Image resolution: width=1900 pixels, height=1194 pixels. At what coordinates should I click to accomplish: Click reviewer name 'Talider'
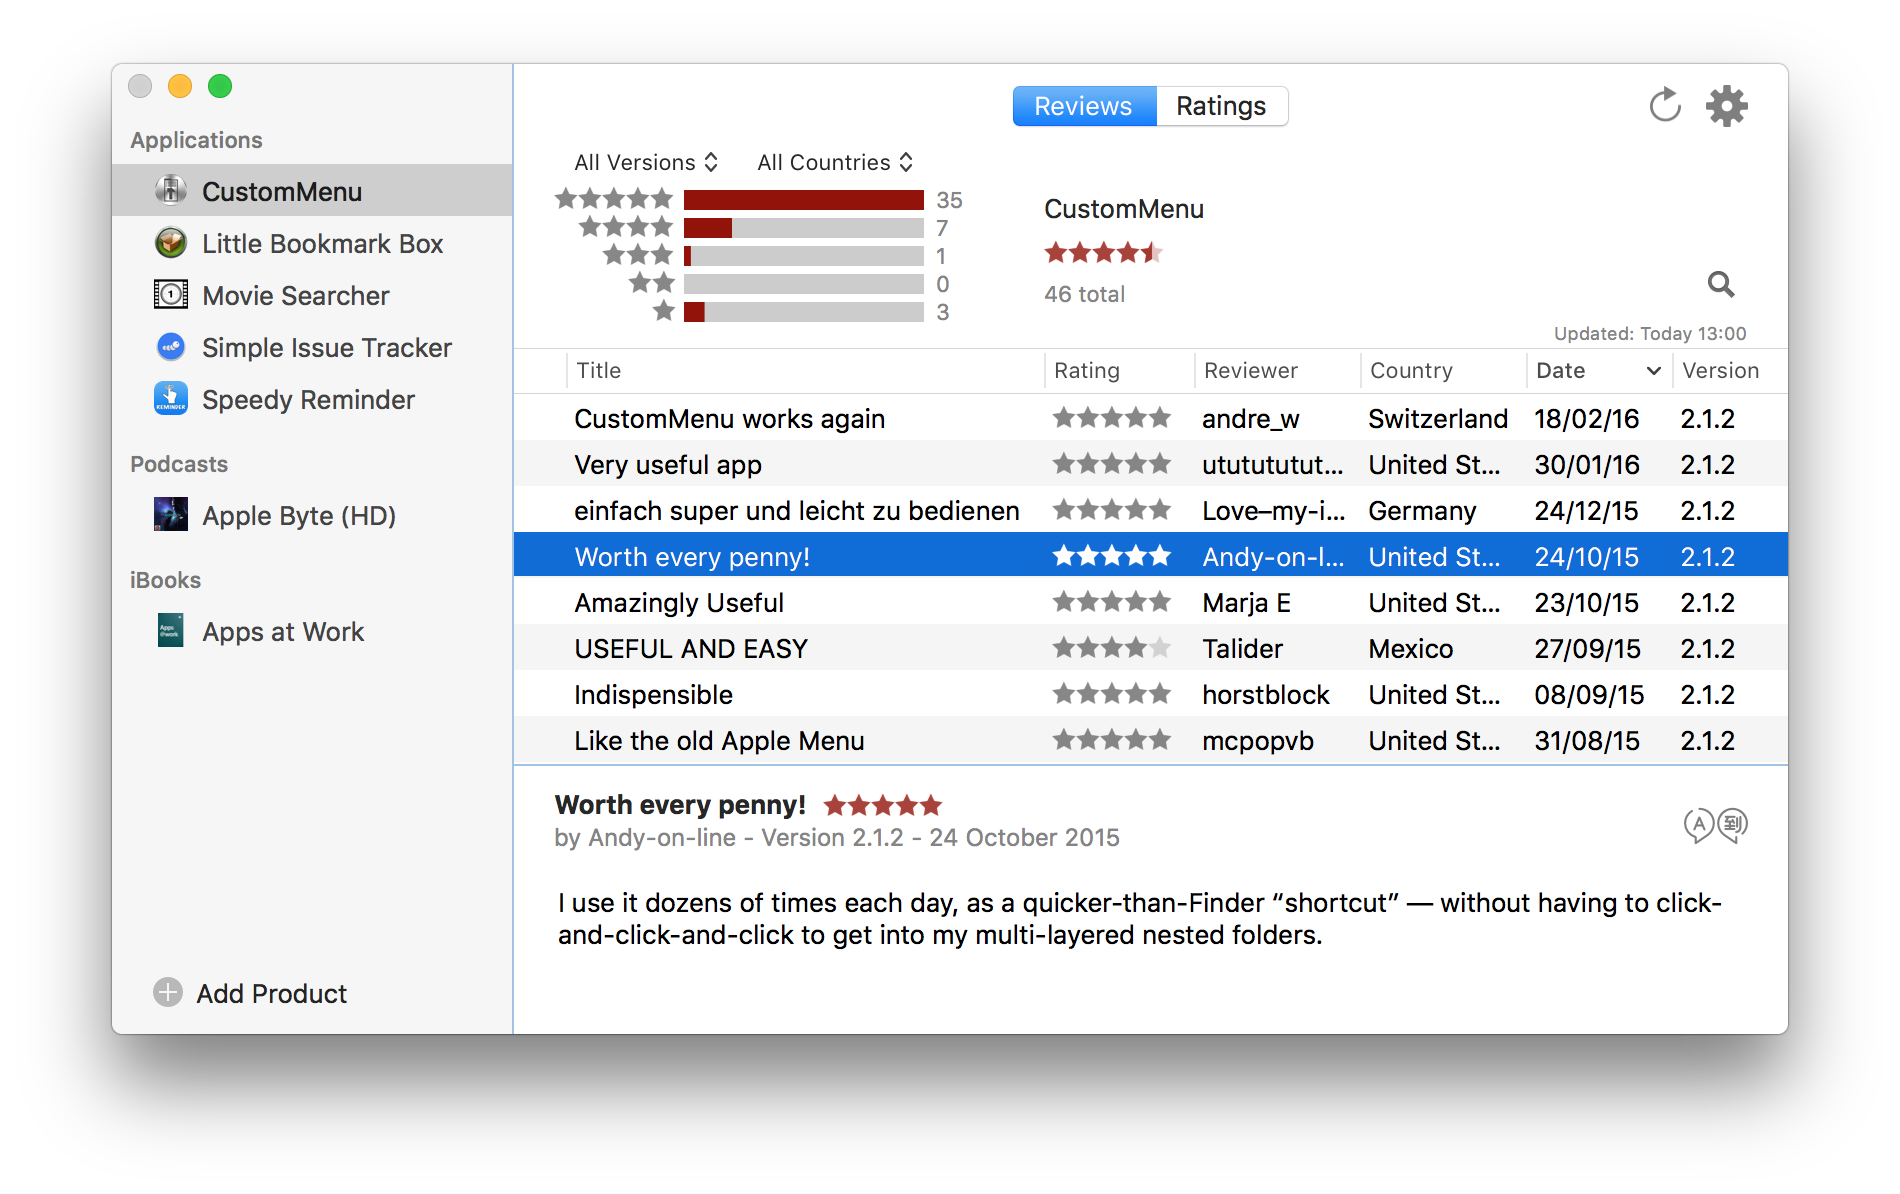coord(1242,649)
